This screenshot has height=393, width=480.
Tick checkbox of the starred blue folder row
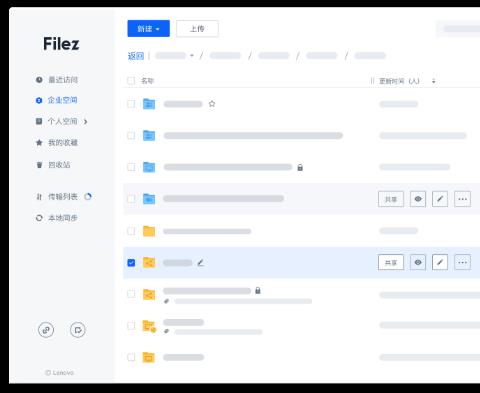[131, 104]
